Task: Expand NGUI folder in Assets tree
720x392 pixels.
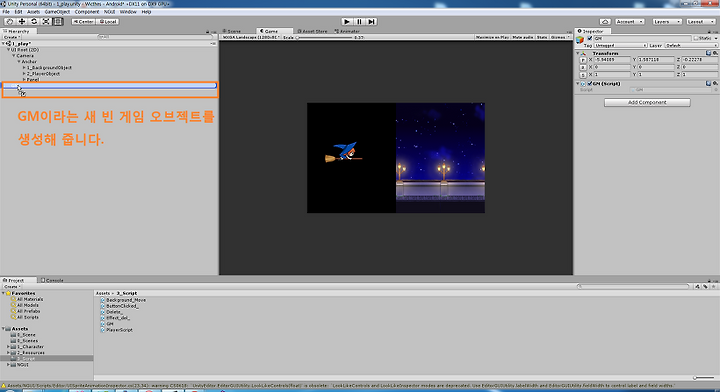Action: [8, 364]
